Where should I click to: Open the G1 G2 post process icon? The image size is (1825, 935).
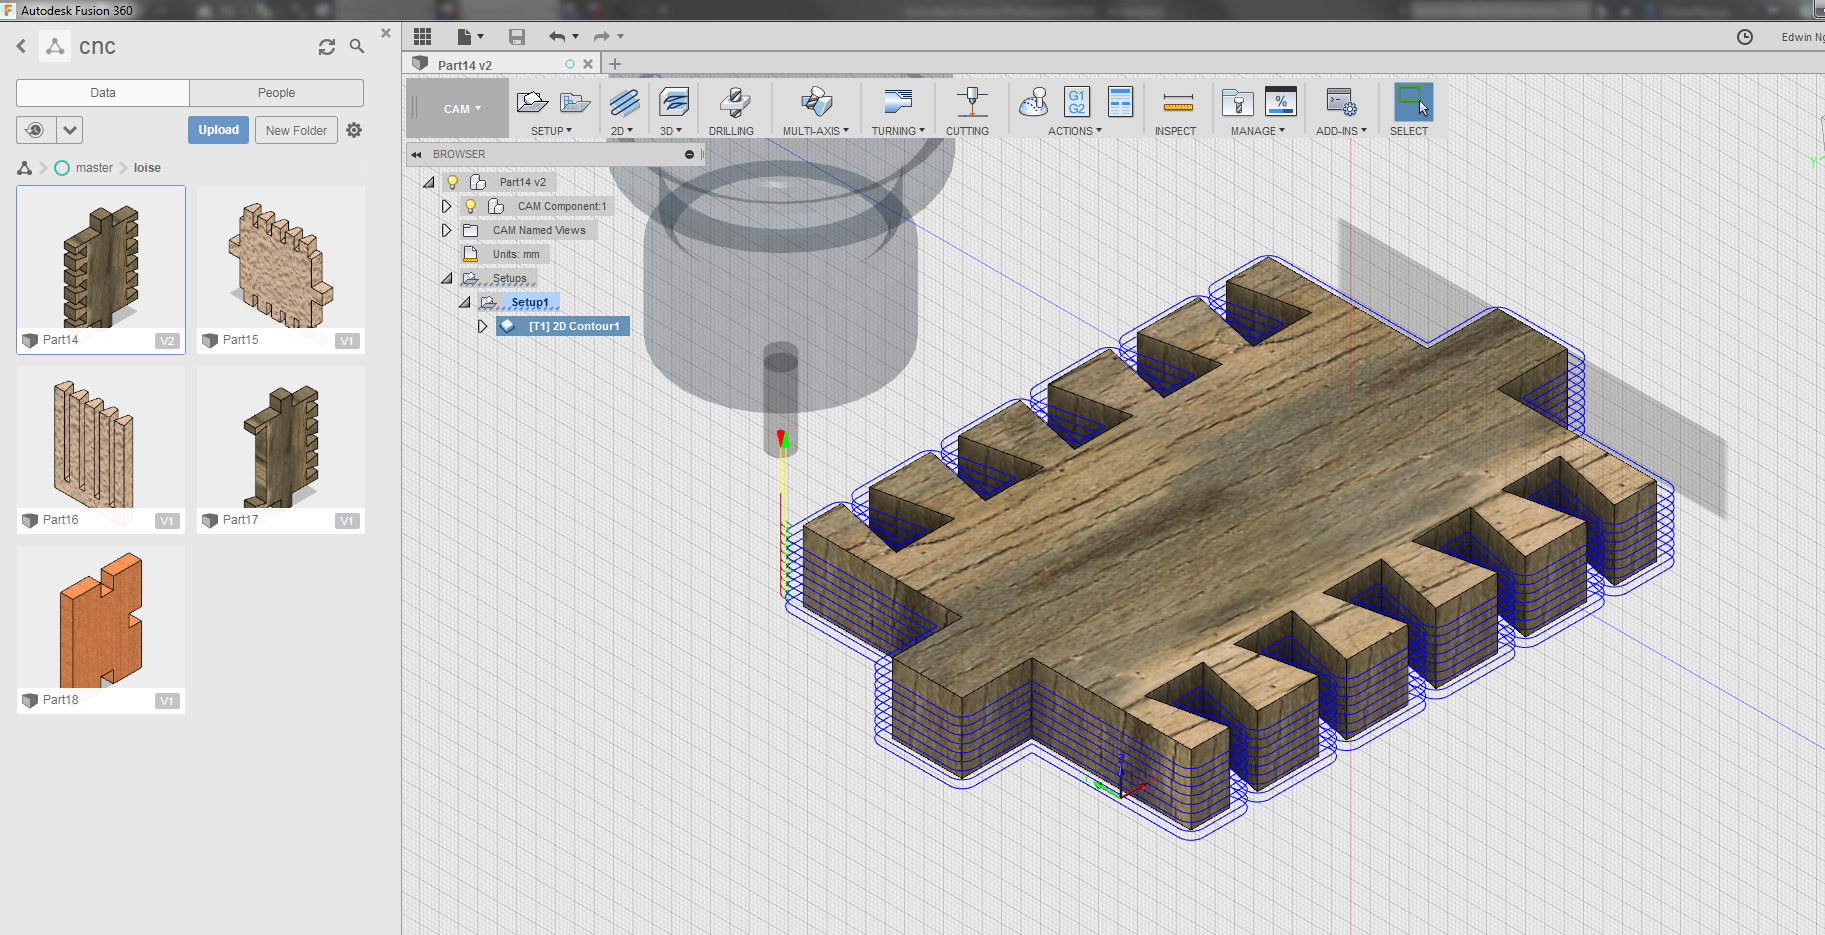tap(1076, 102)
